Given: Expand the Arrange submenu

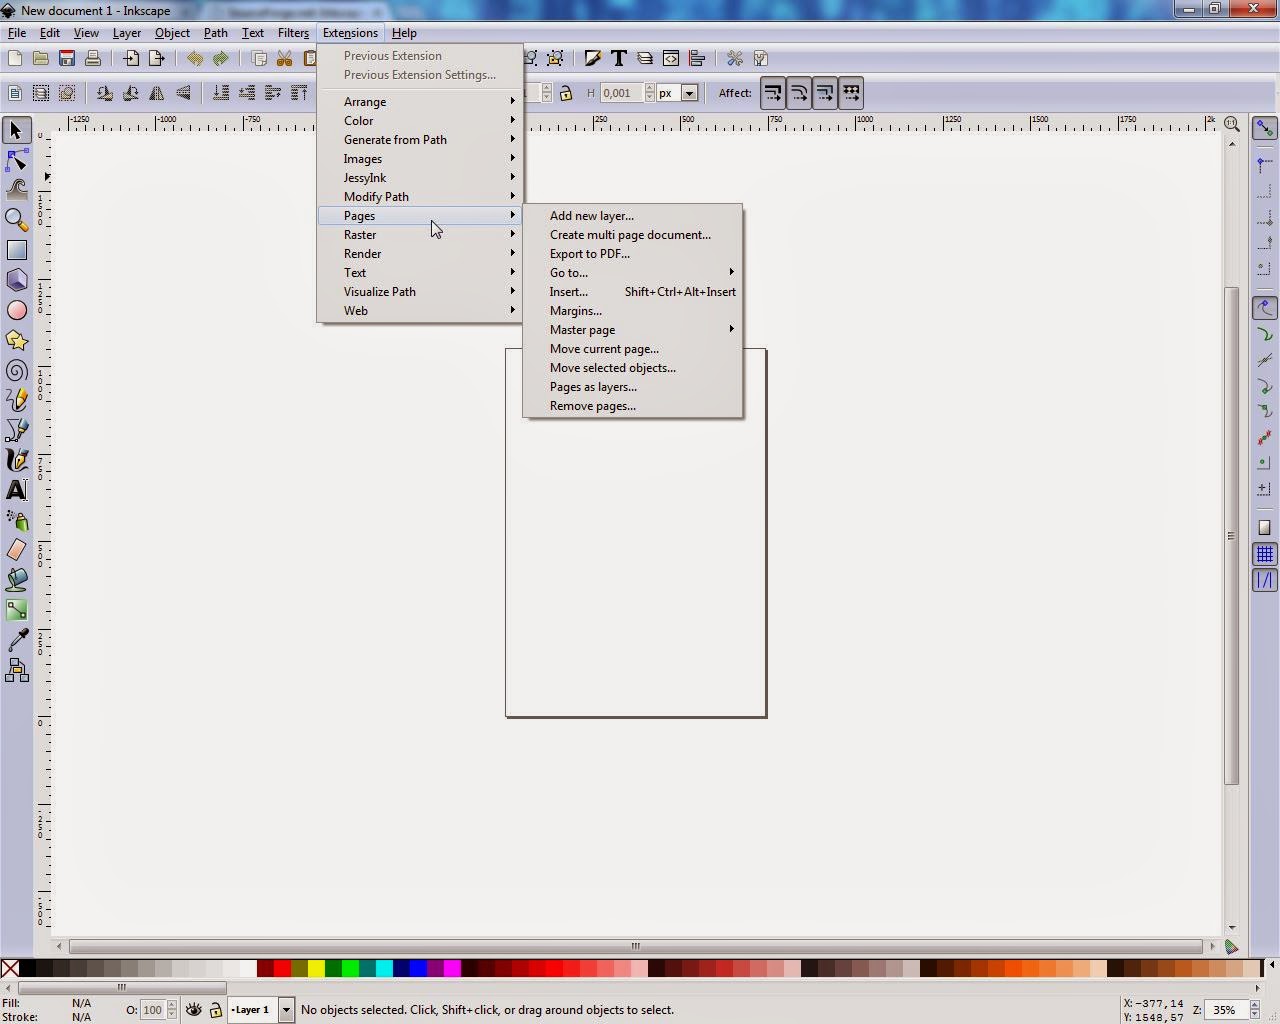Looking at the screenshot, I should [420, 102].
